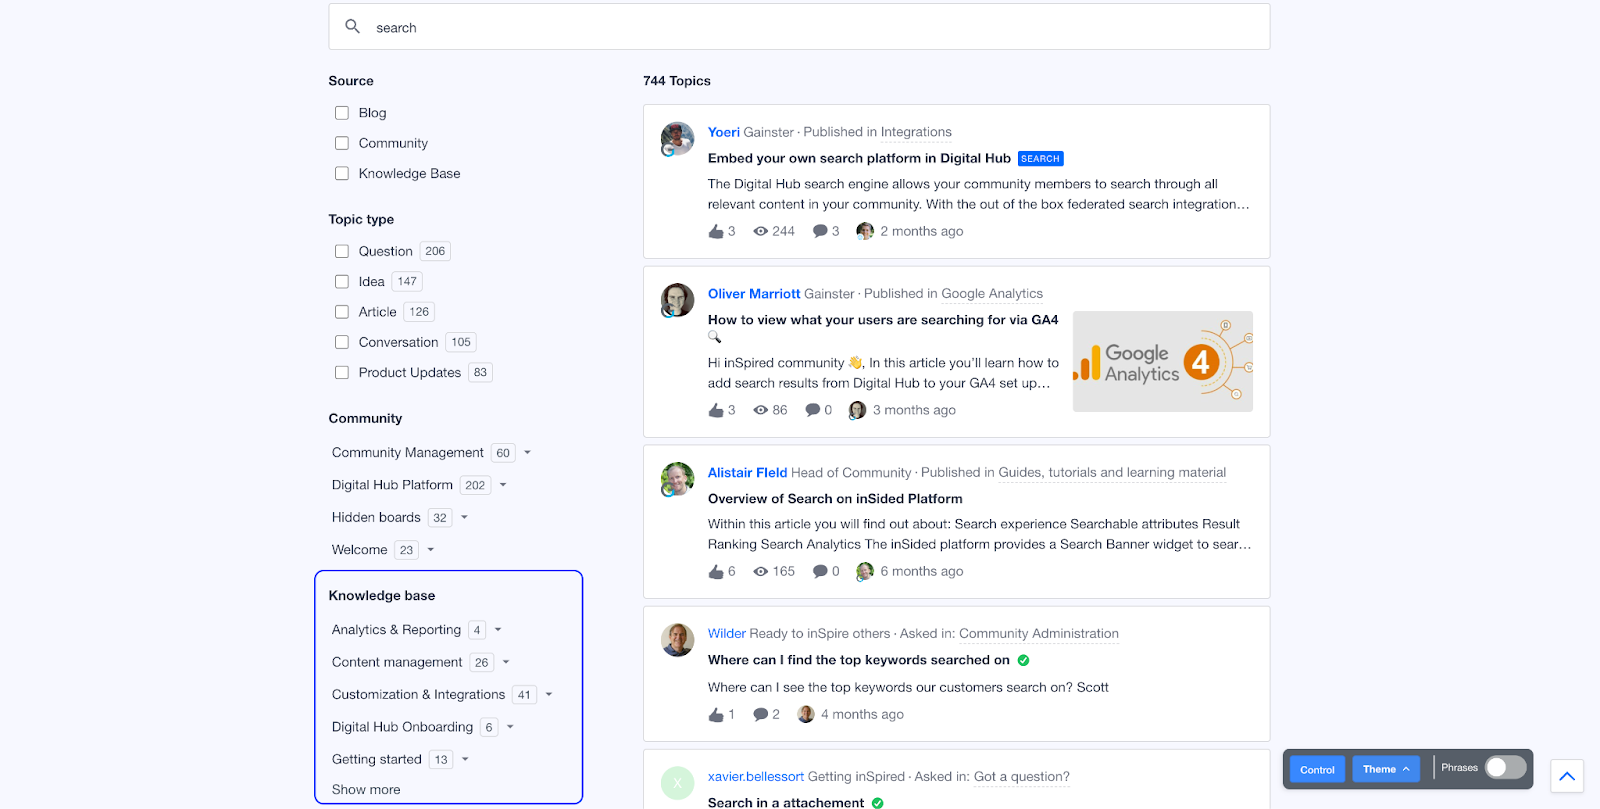The height and width of the screenshot is (809, 1600).
Task: Check the Idea topic type checkbox
Action: coord(342,282)
